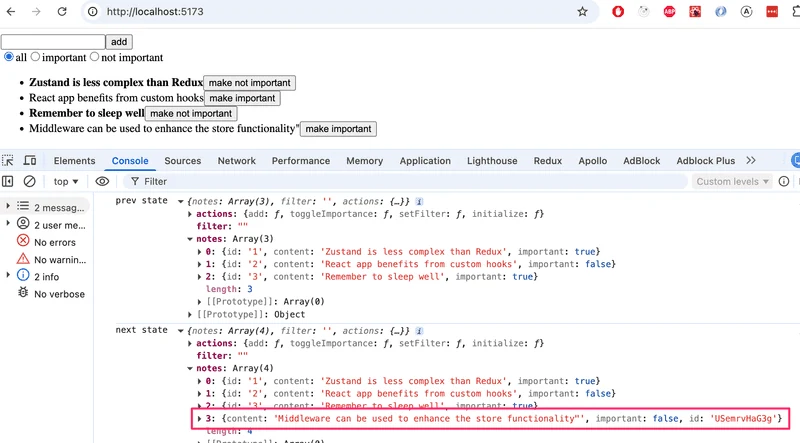800x443 pixels.
Task: Bookmark this page with the star
Action: click(582, 11)
